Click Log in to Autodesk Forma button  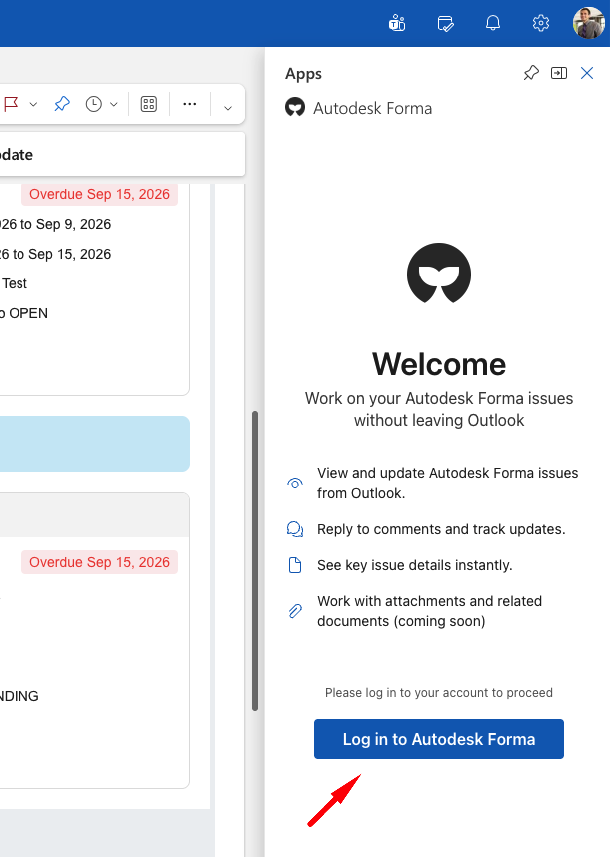pos(438,739)
